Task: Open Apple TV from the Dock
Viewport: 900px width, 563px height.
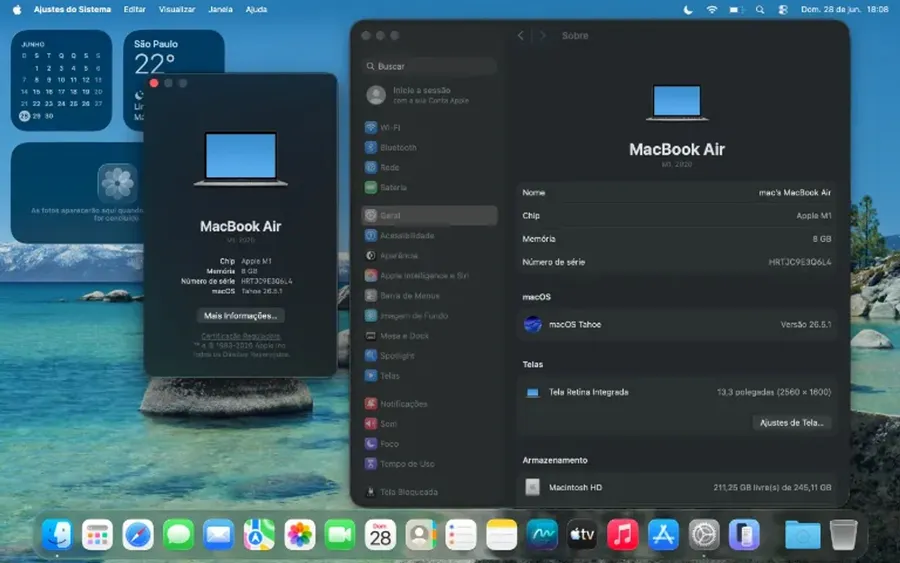Action: [x=582, y=534]
